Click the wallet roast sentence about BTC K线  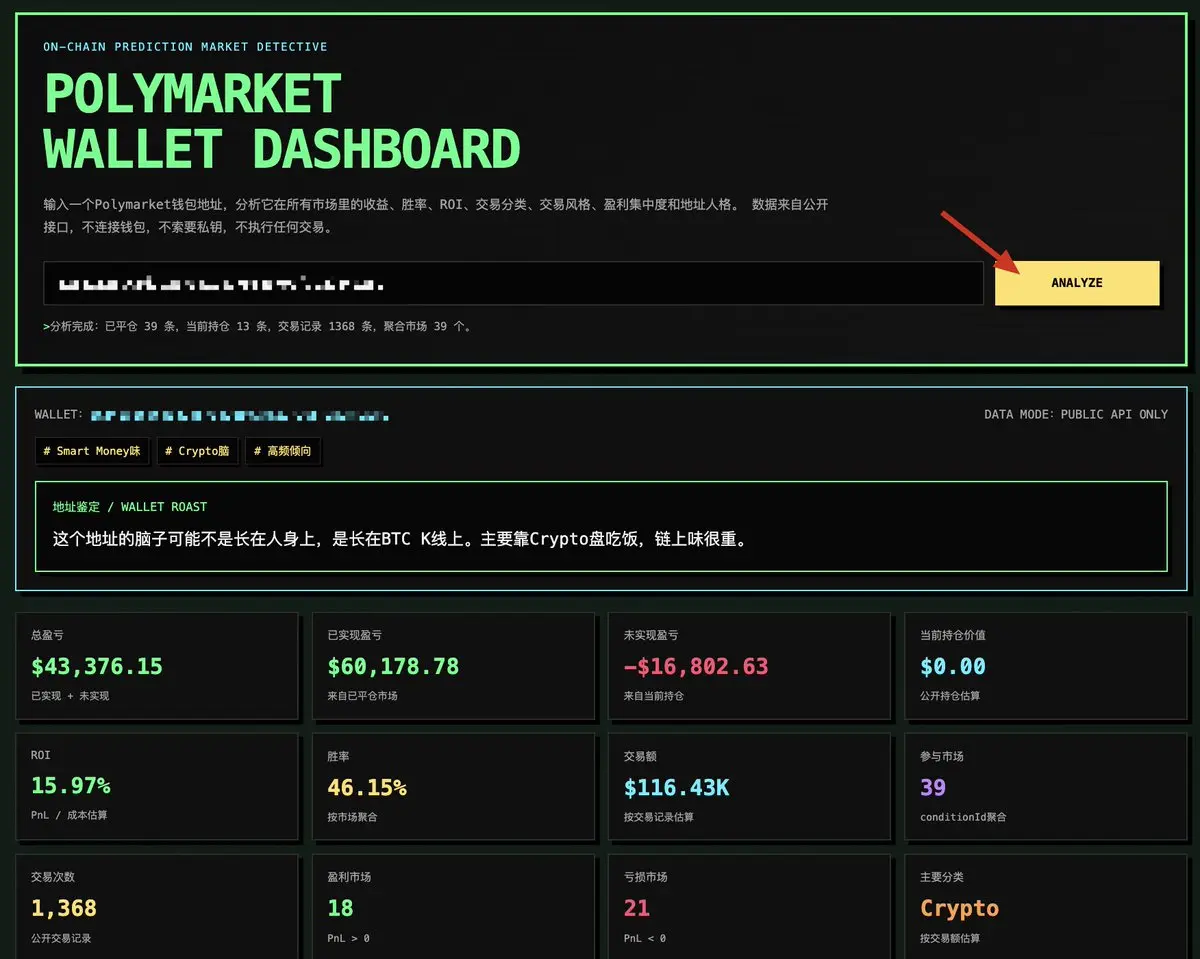tap(400, 539)
